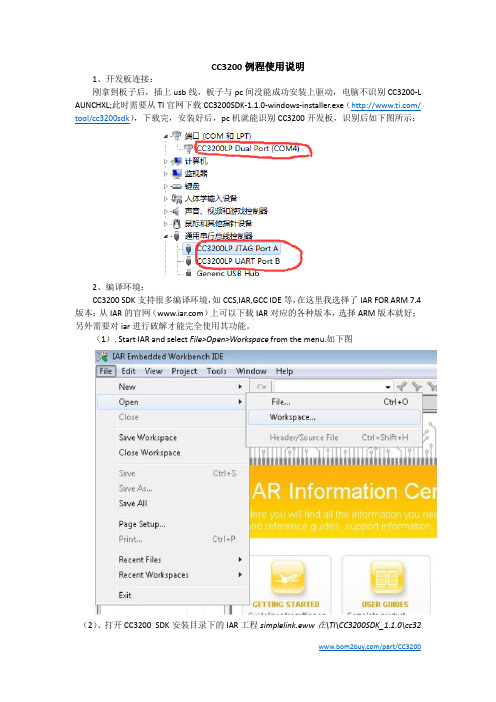496x702 pixels.
Task: Click the CC3200LP UART Port B device icon
Action: [x=188, y=261]
